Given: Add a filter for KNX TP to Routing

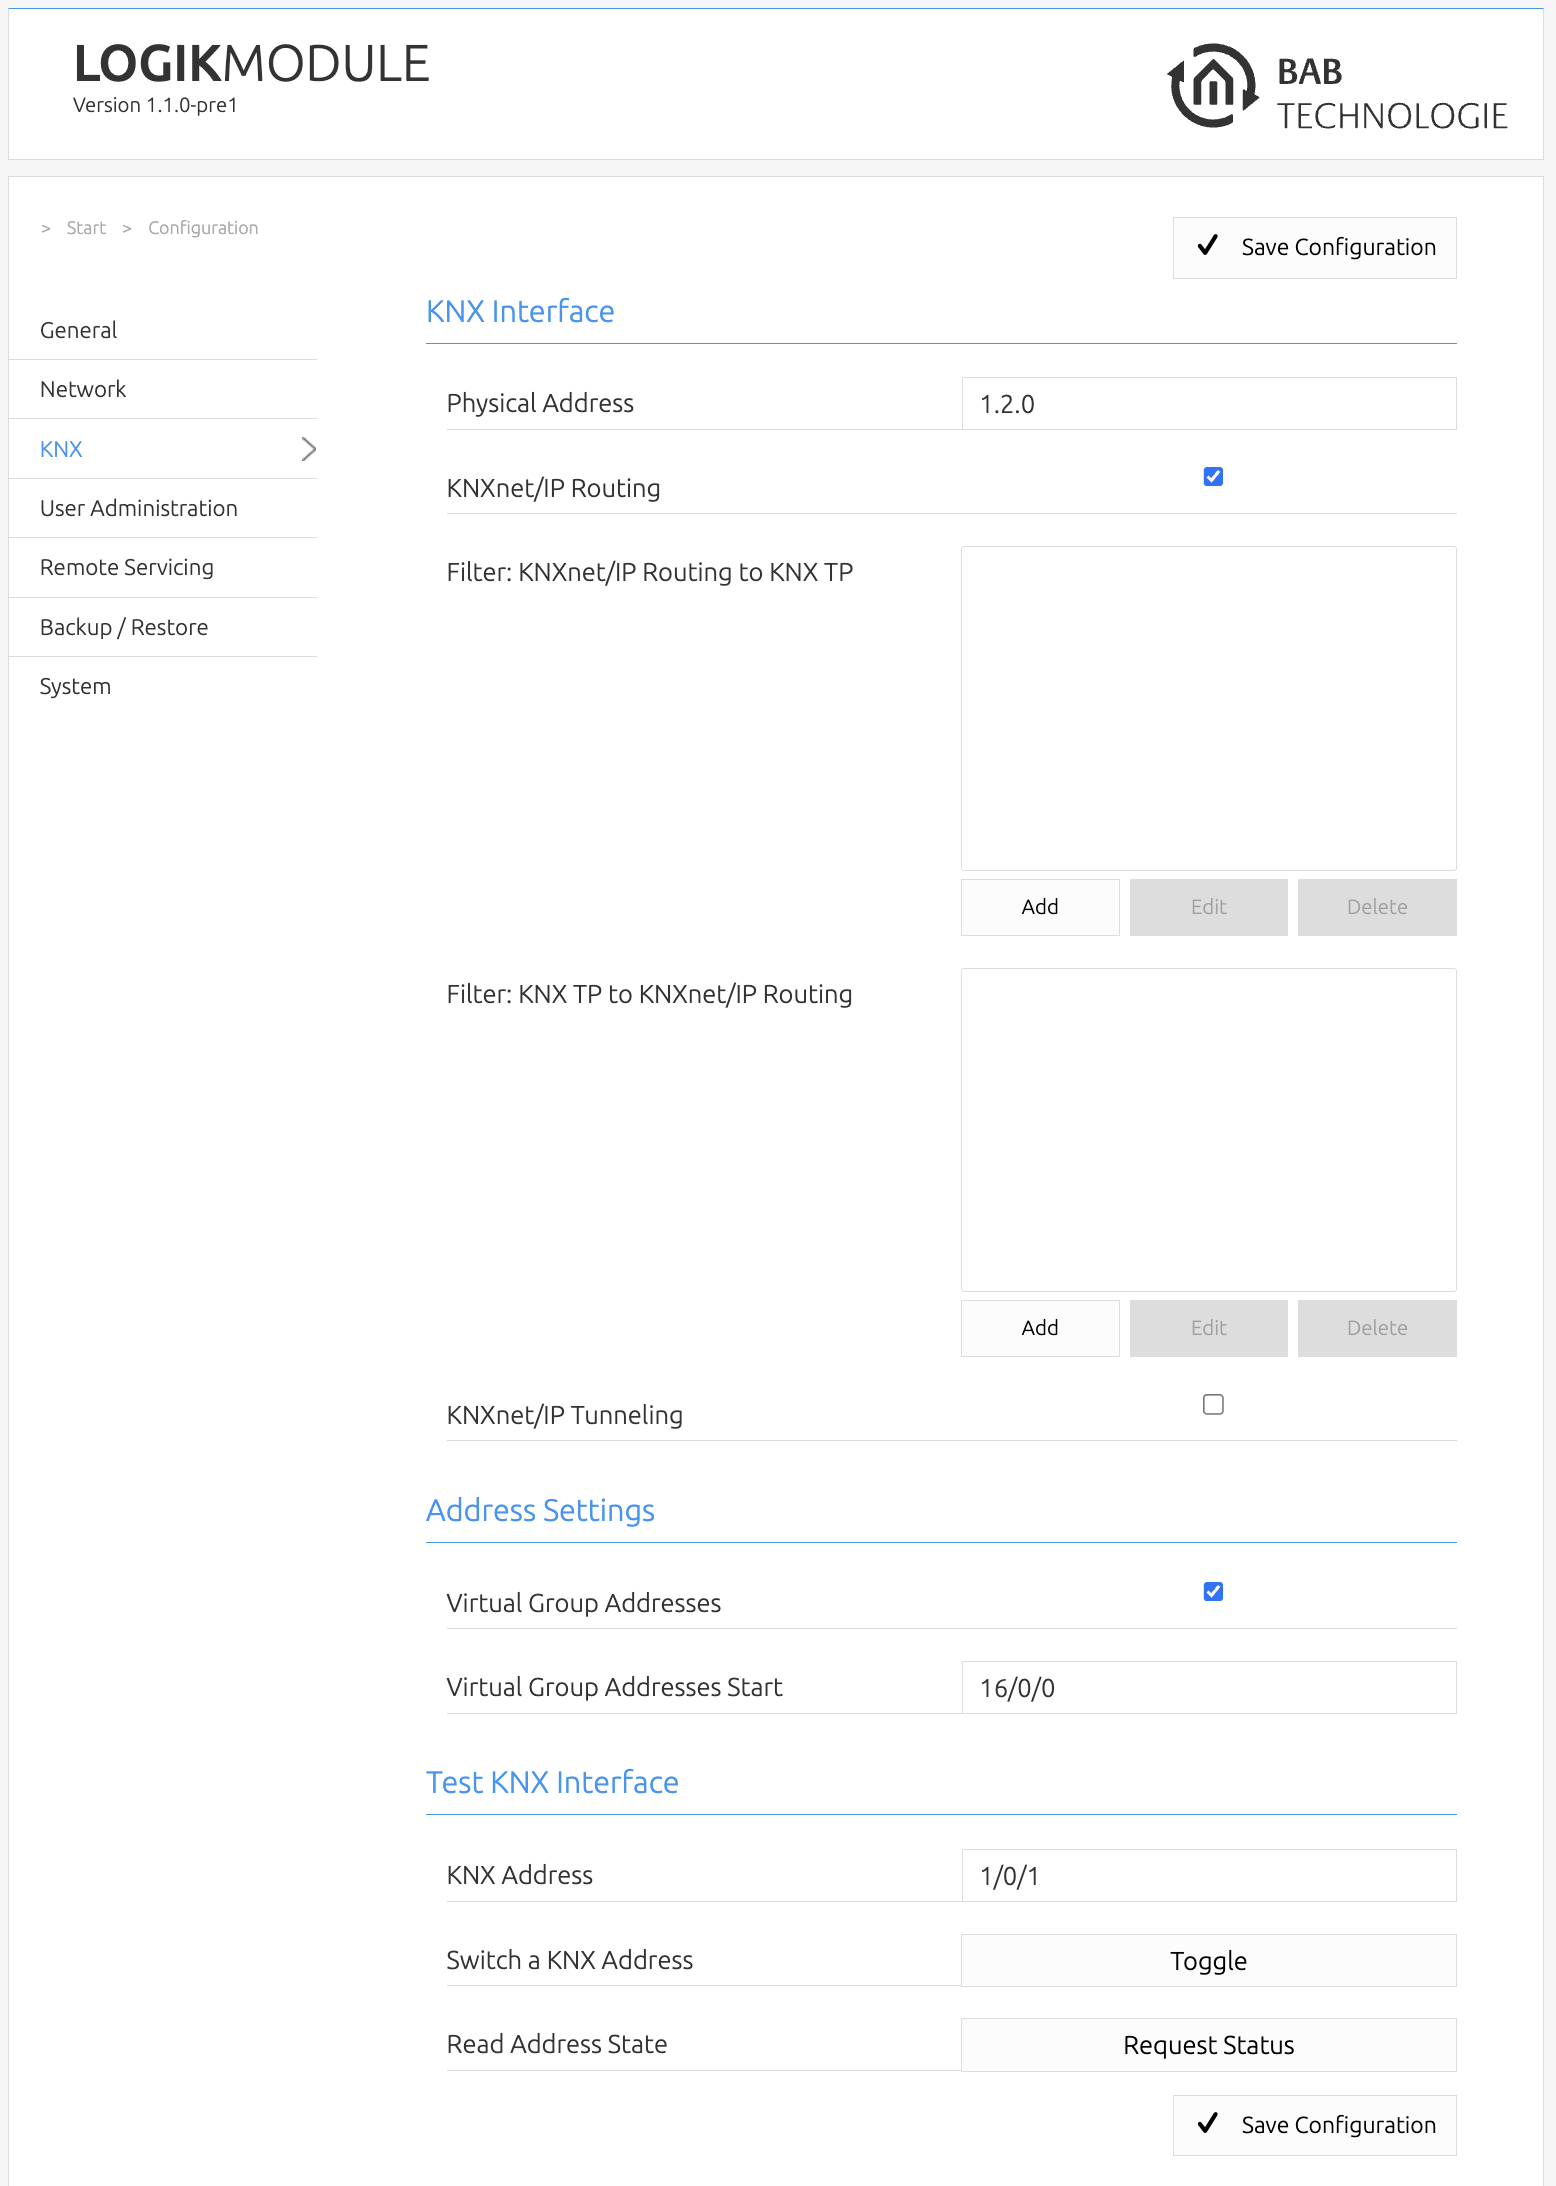Looking at the screenshot, I should (1040, 1328).
